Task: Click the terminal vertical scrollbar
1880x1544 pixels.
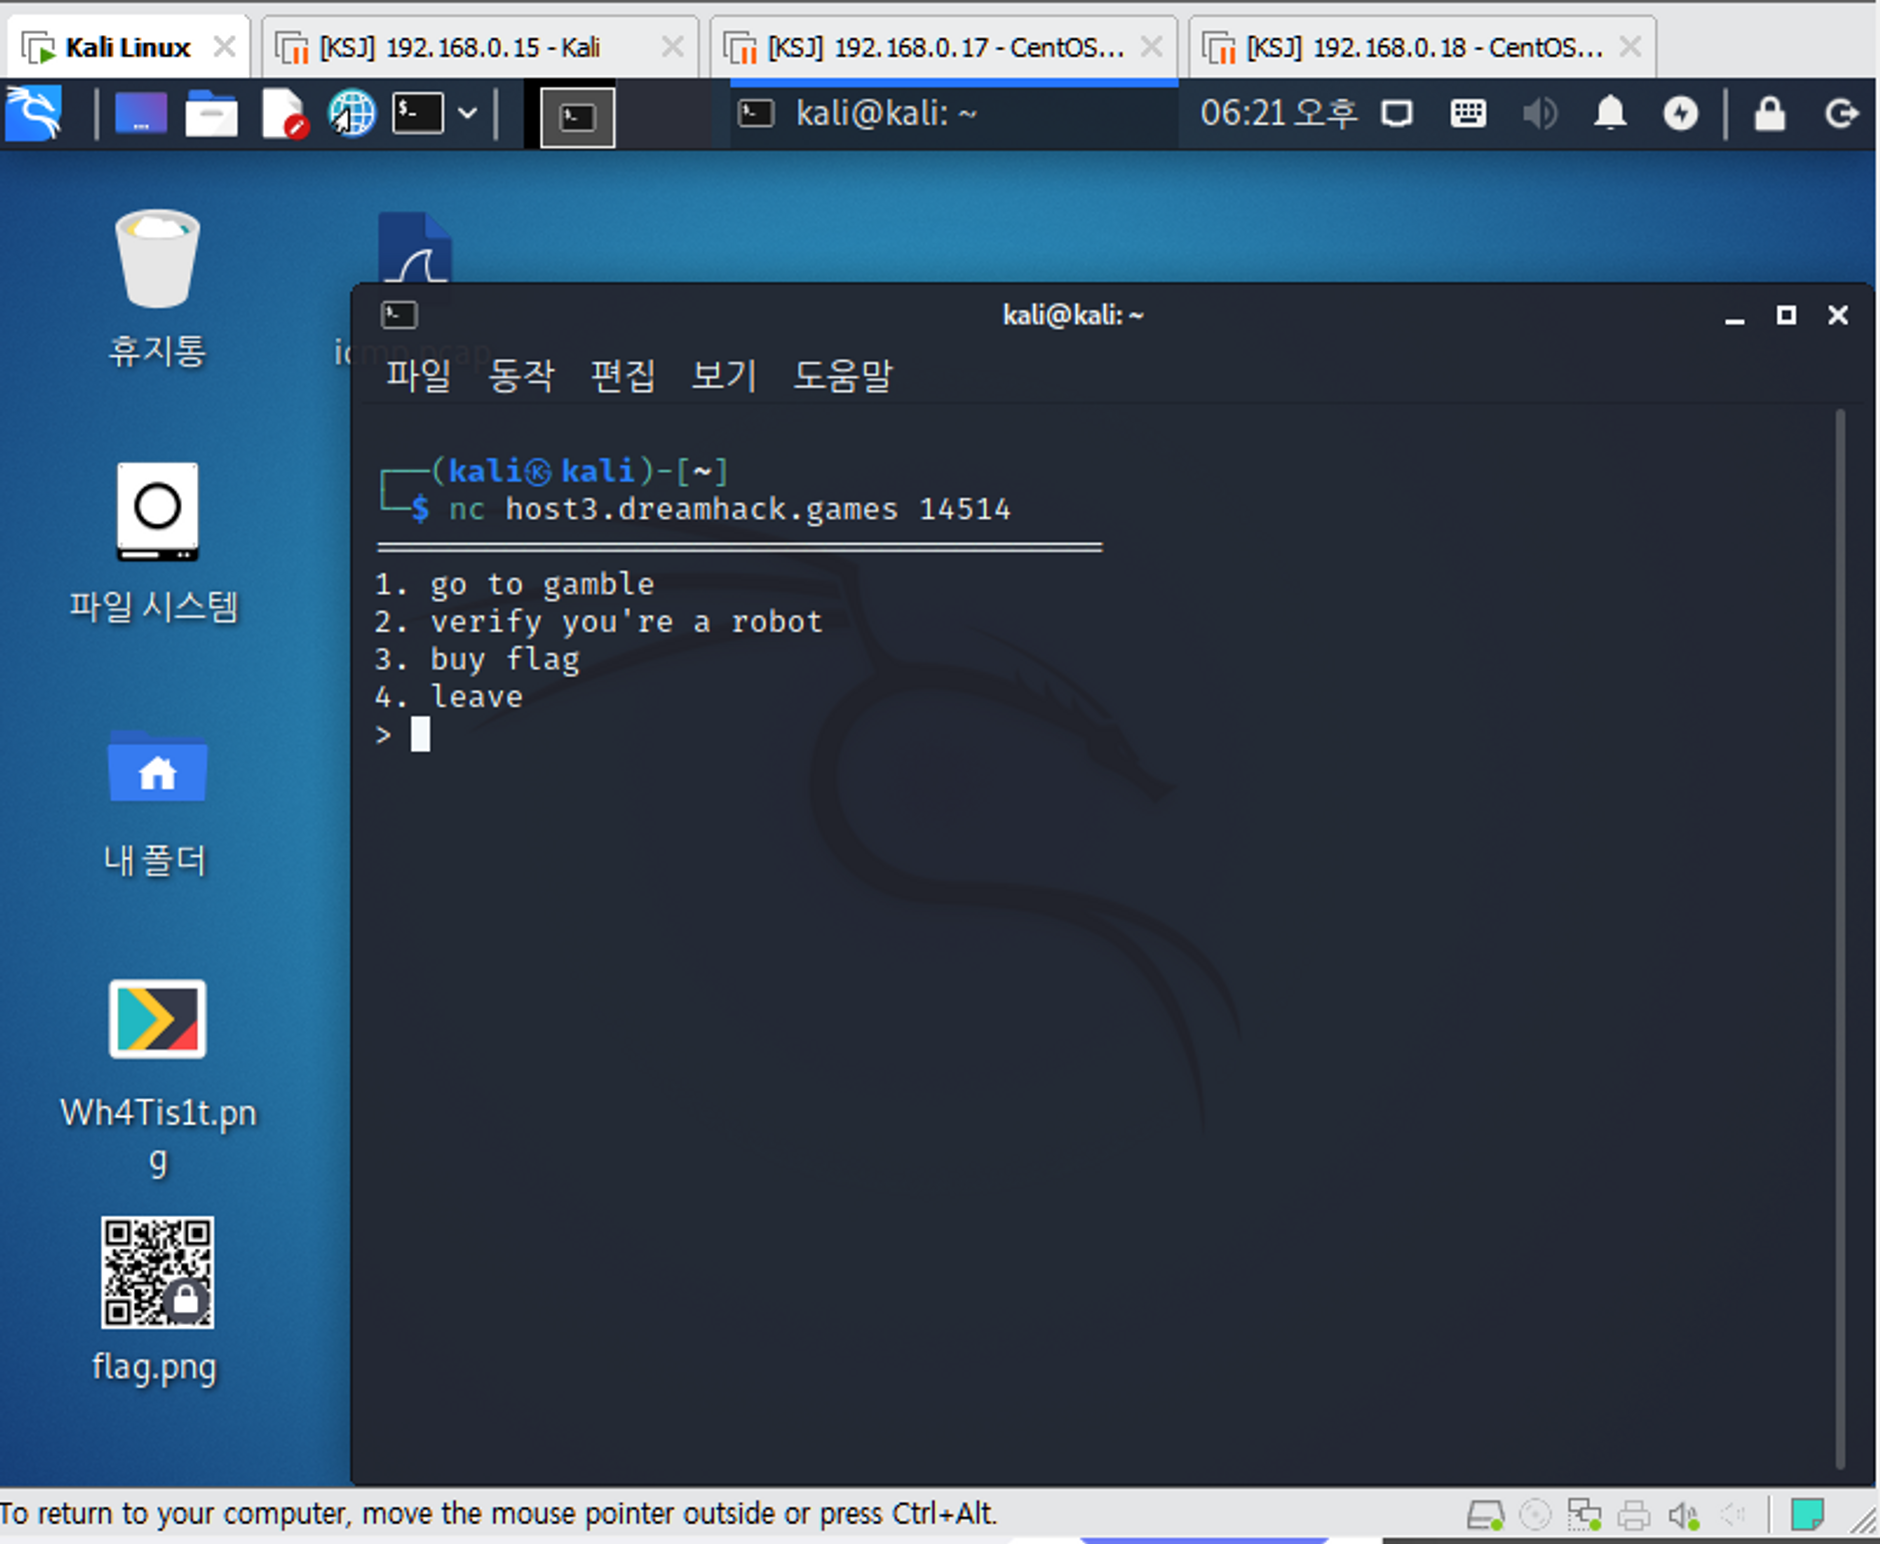Action: pyautogui.click(x=1840, y=938)
